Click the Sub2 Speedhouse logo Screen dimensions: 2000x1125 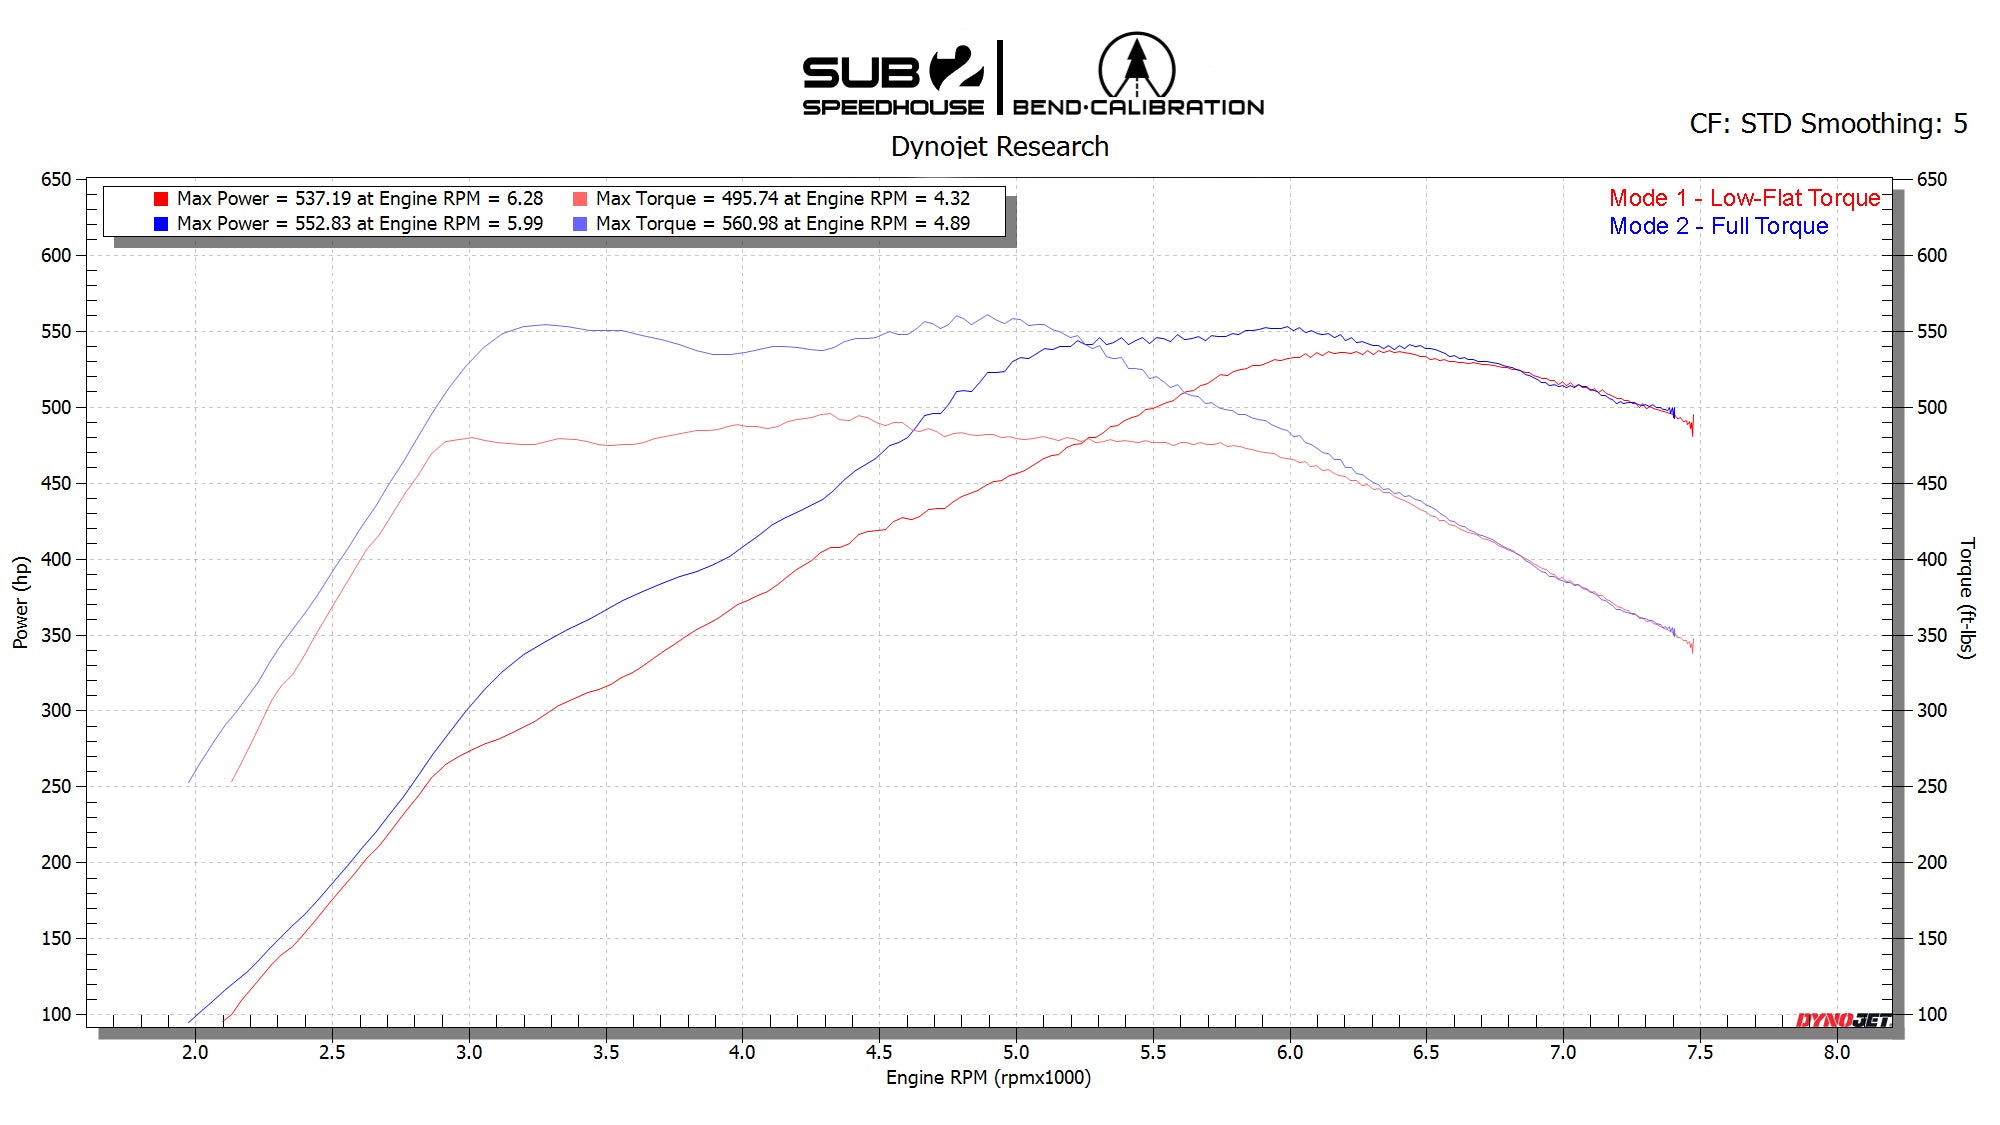(893, 82)
